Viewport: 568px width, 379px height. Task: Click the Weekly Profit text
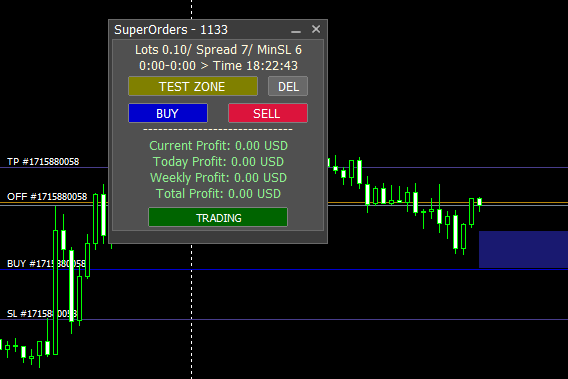[218, 178]
